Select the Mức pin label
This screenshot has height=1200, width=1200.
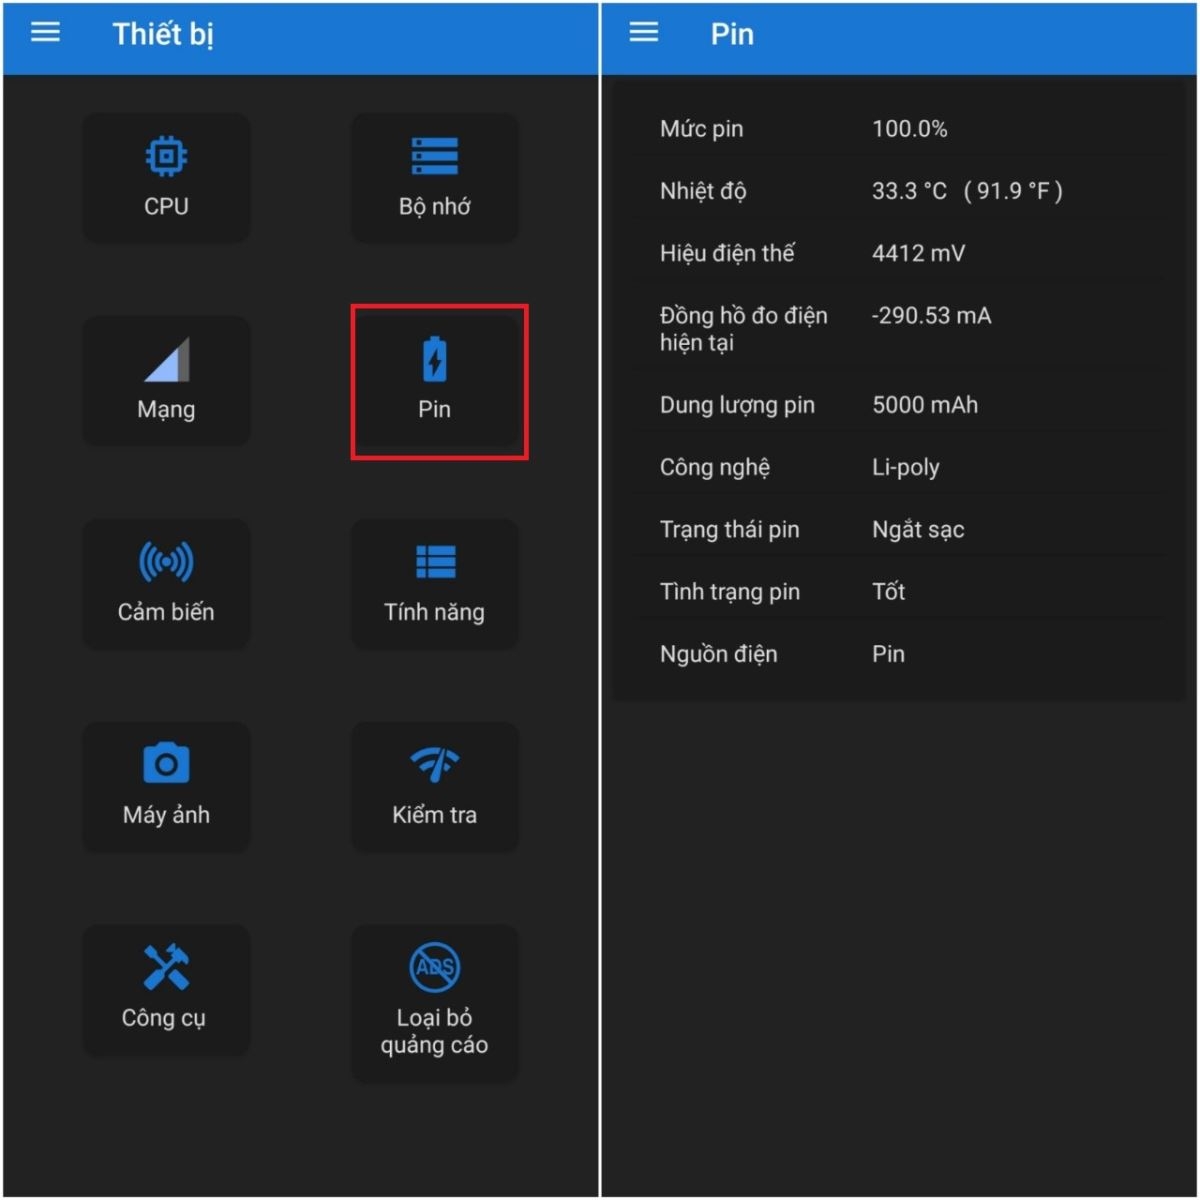pos(701,129)
